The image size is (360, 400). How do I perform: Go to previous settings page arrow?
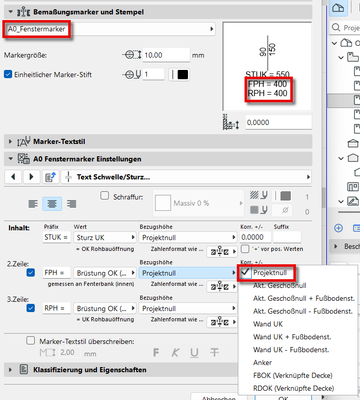click(x=13, y=177)
